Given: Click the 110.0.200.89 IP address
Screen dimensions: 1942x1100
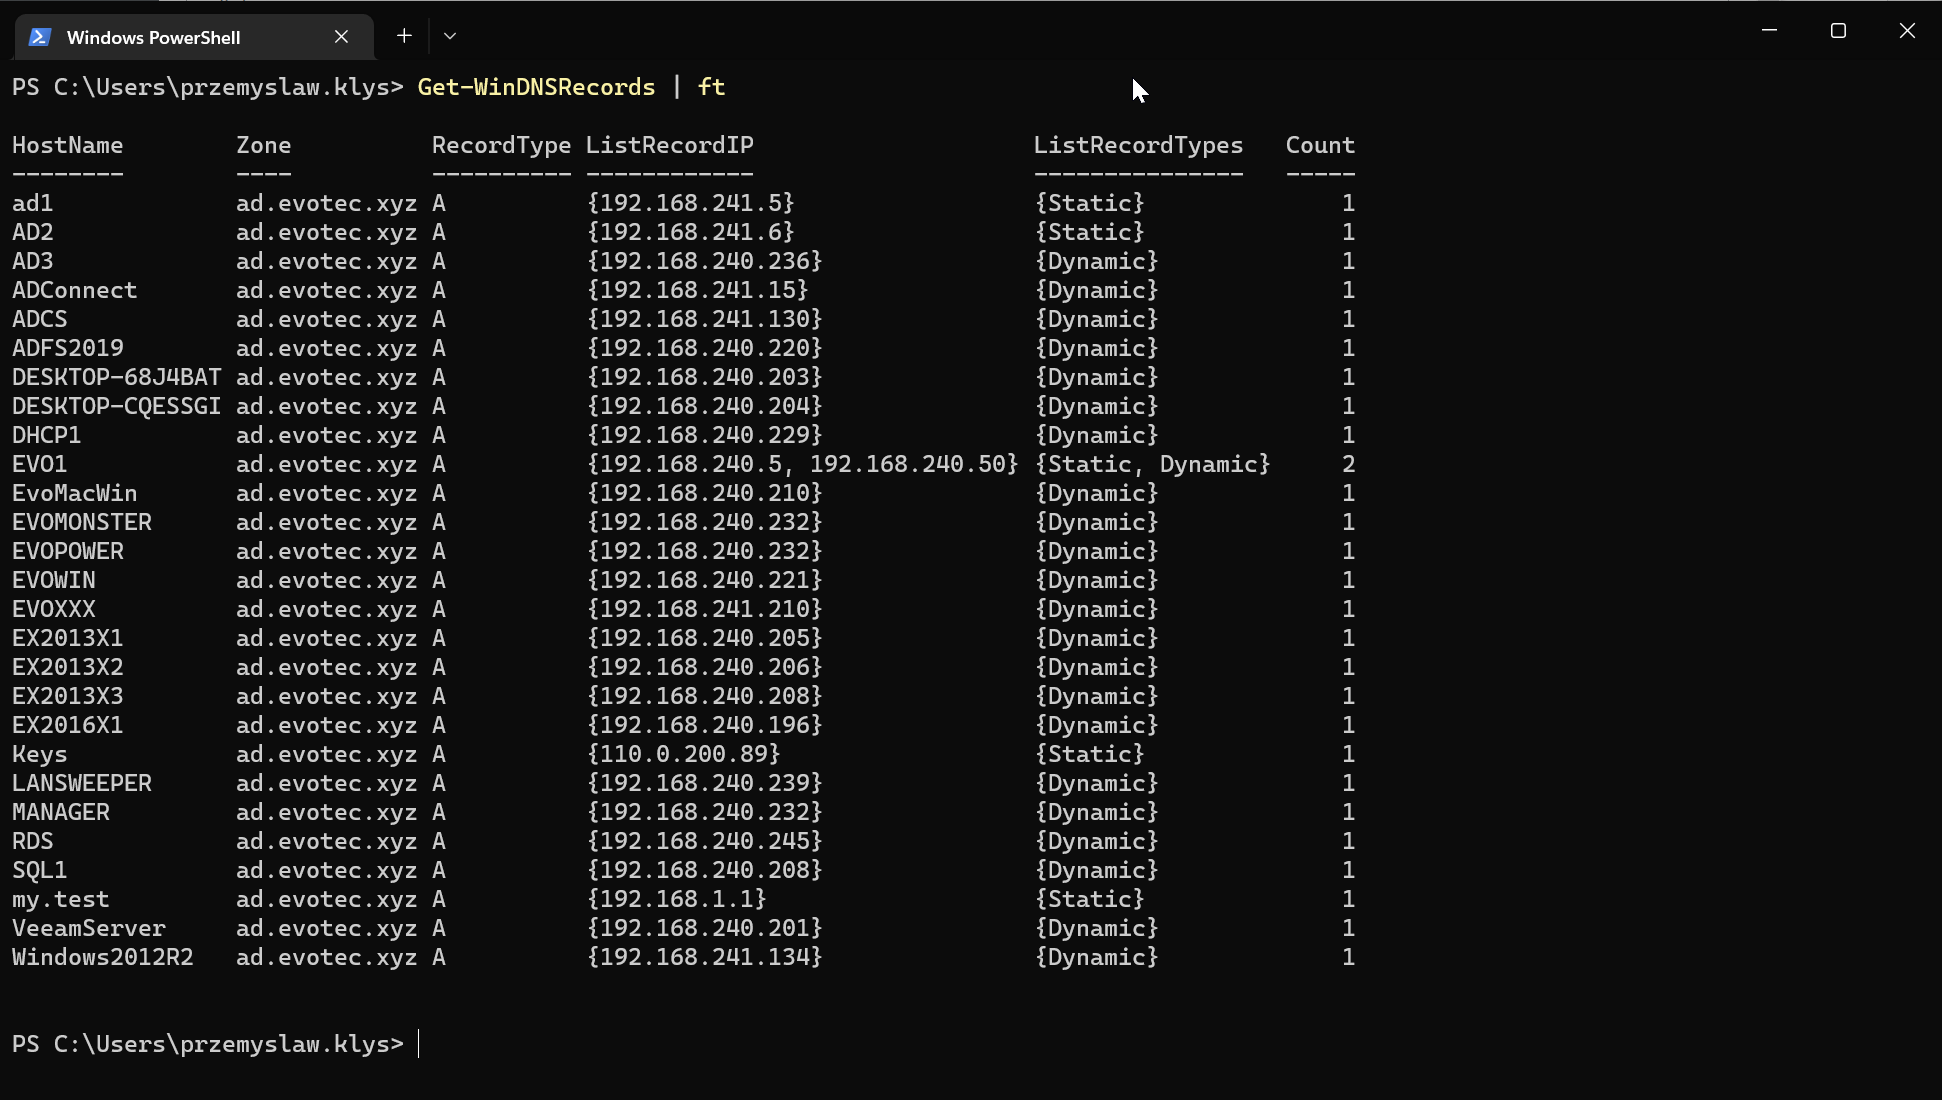Looking at the screenshot, I should (683, 754).
